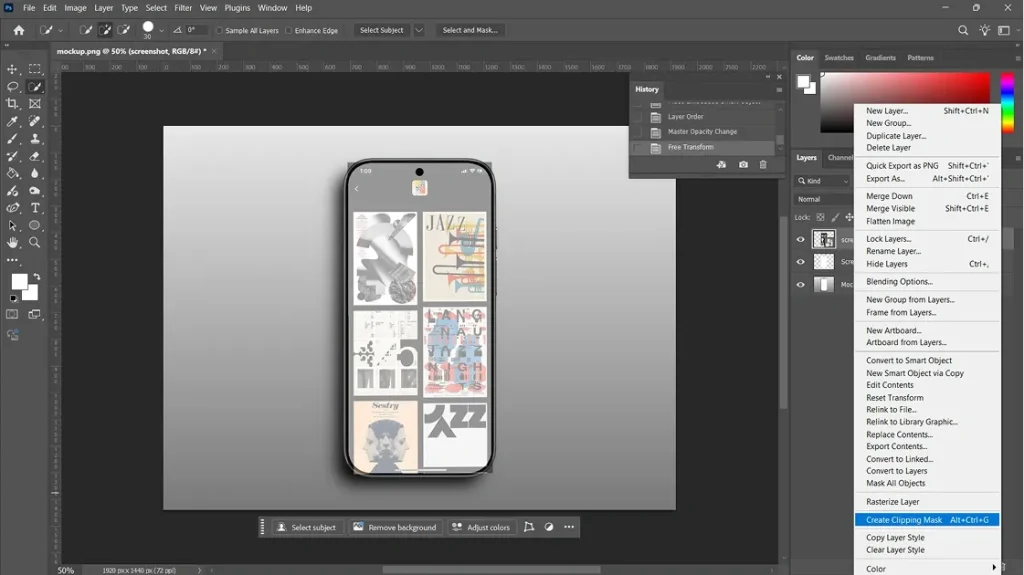Open the Edit Toolbar three-dots menu
This screenshot has height=575, width=1024.
click(x=12, y=260)
